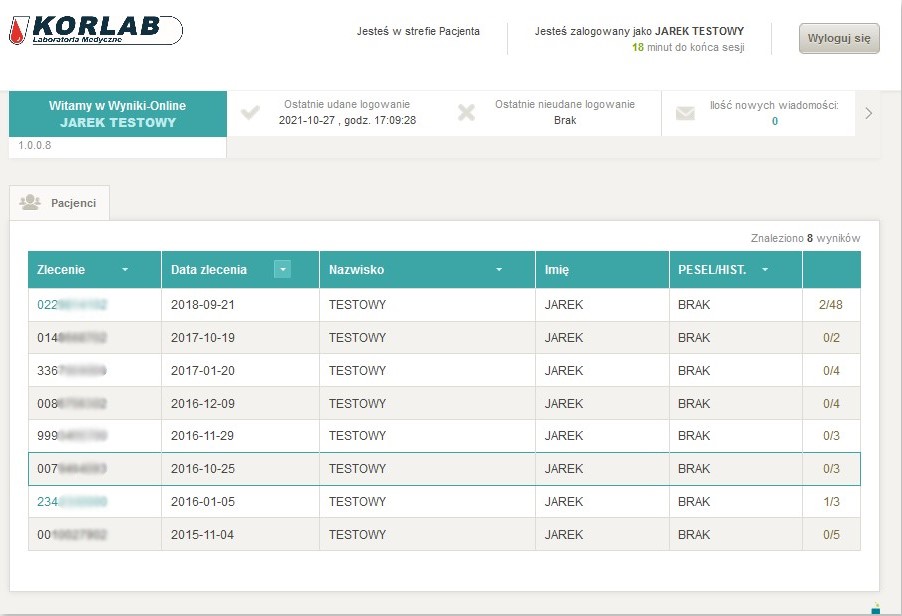Image resolution: width=902 pixels, height=616 pixels.
Task: Click the Imię column header
Action: point(557,270)
